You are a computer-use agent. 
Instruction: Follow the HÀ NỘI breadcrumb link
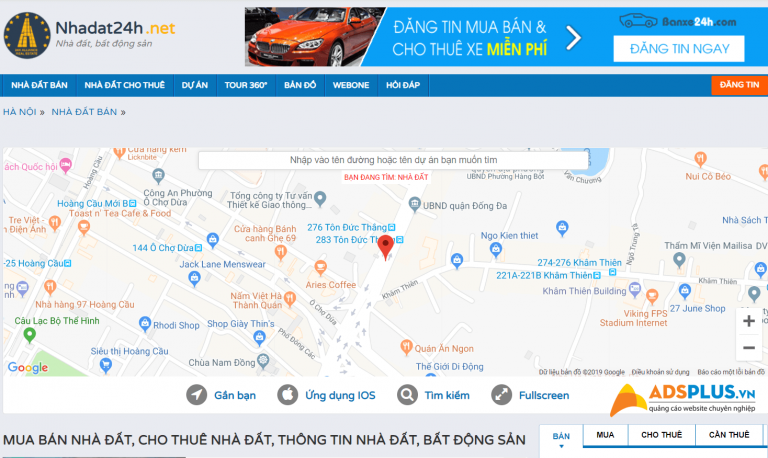(20, 112)
